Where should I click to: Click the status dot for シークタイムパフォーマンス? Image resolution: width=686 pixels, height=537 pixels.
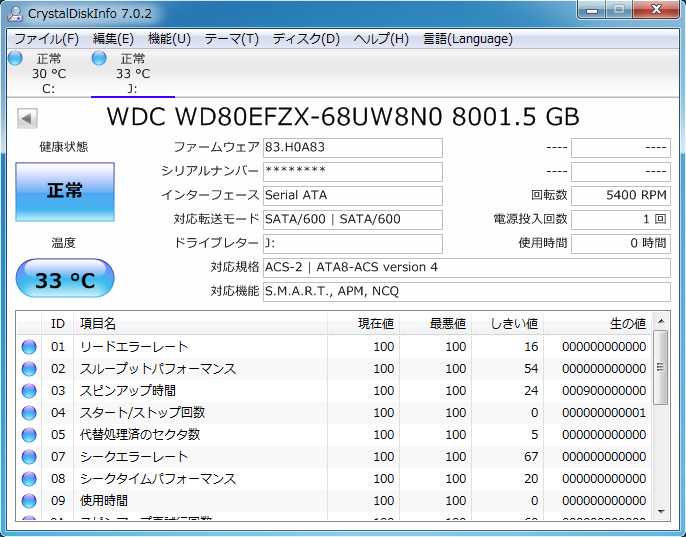pos(29,479)
